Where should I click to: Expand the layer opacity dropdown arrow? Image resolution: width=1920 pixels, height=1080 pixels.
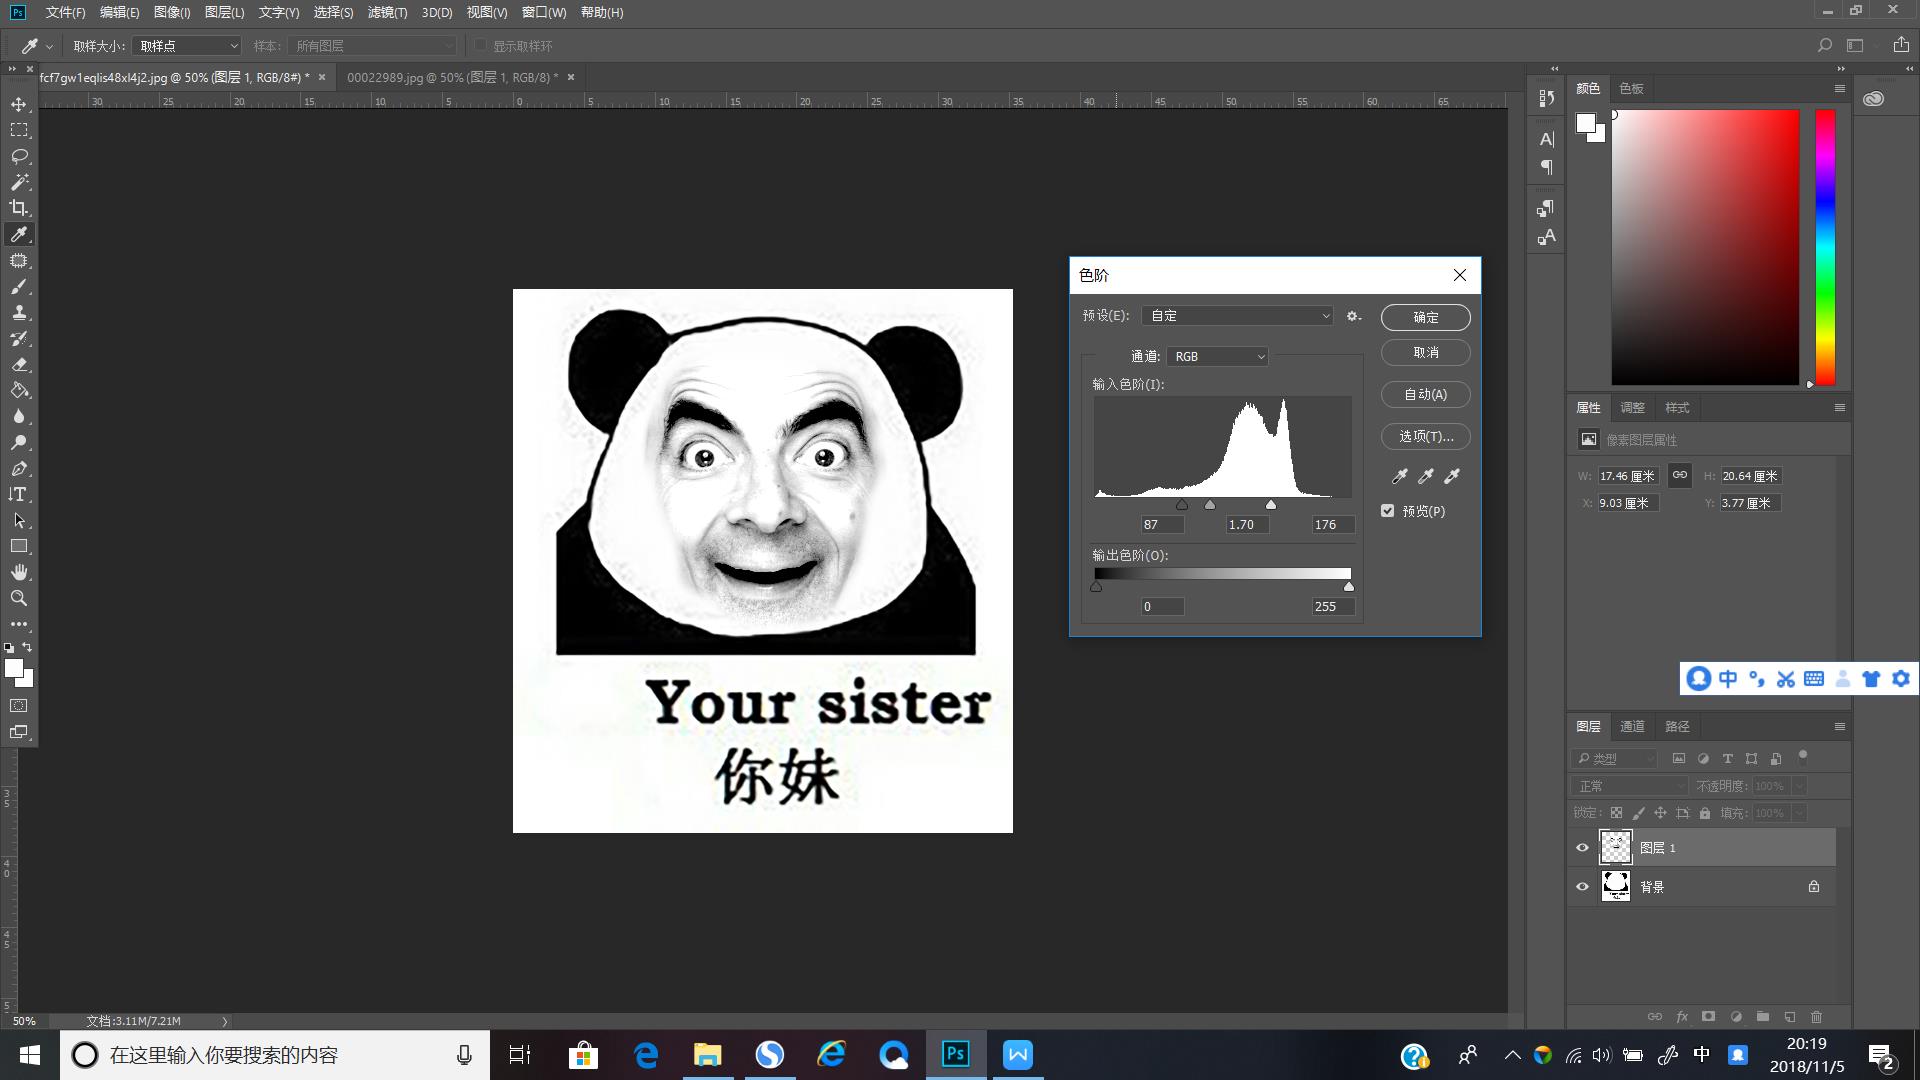coord(1799,786)
